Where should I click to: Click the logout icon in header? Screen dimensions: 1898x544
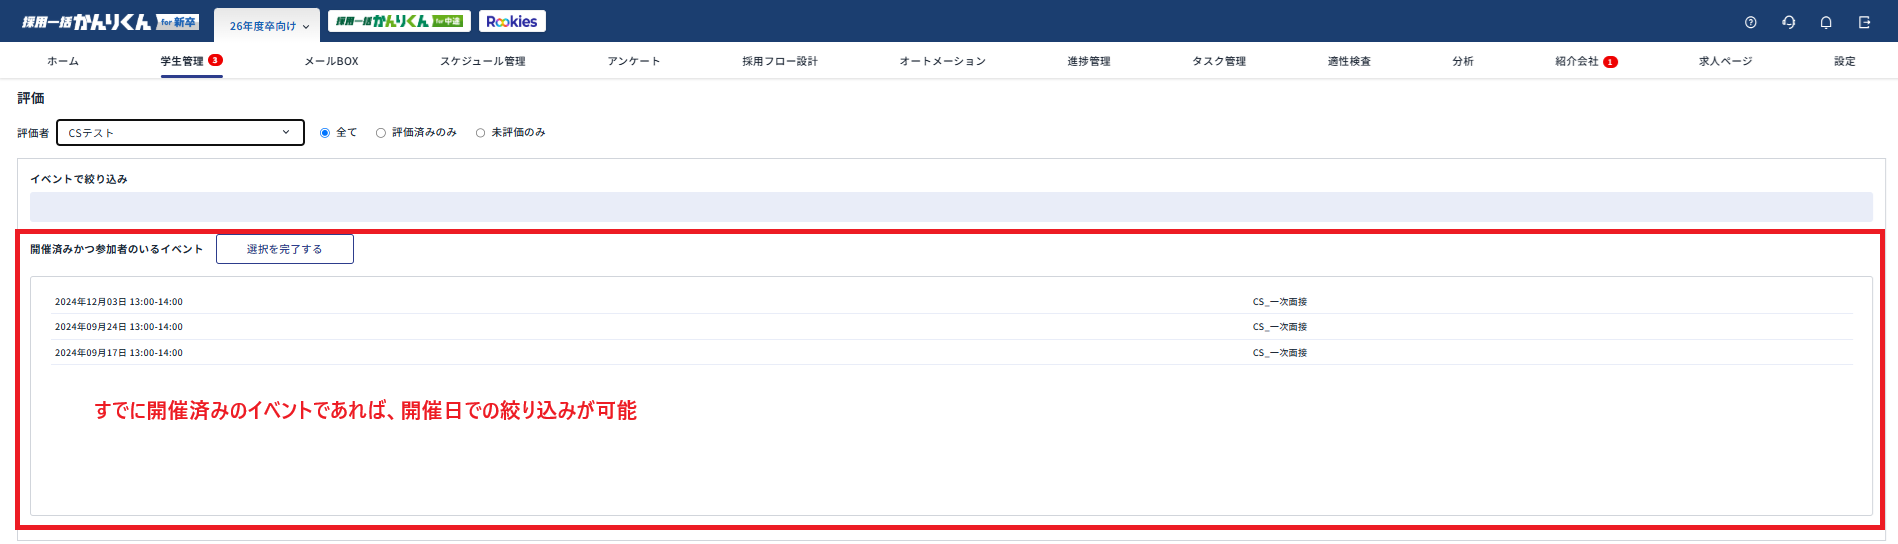[1864, 22]
